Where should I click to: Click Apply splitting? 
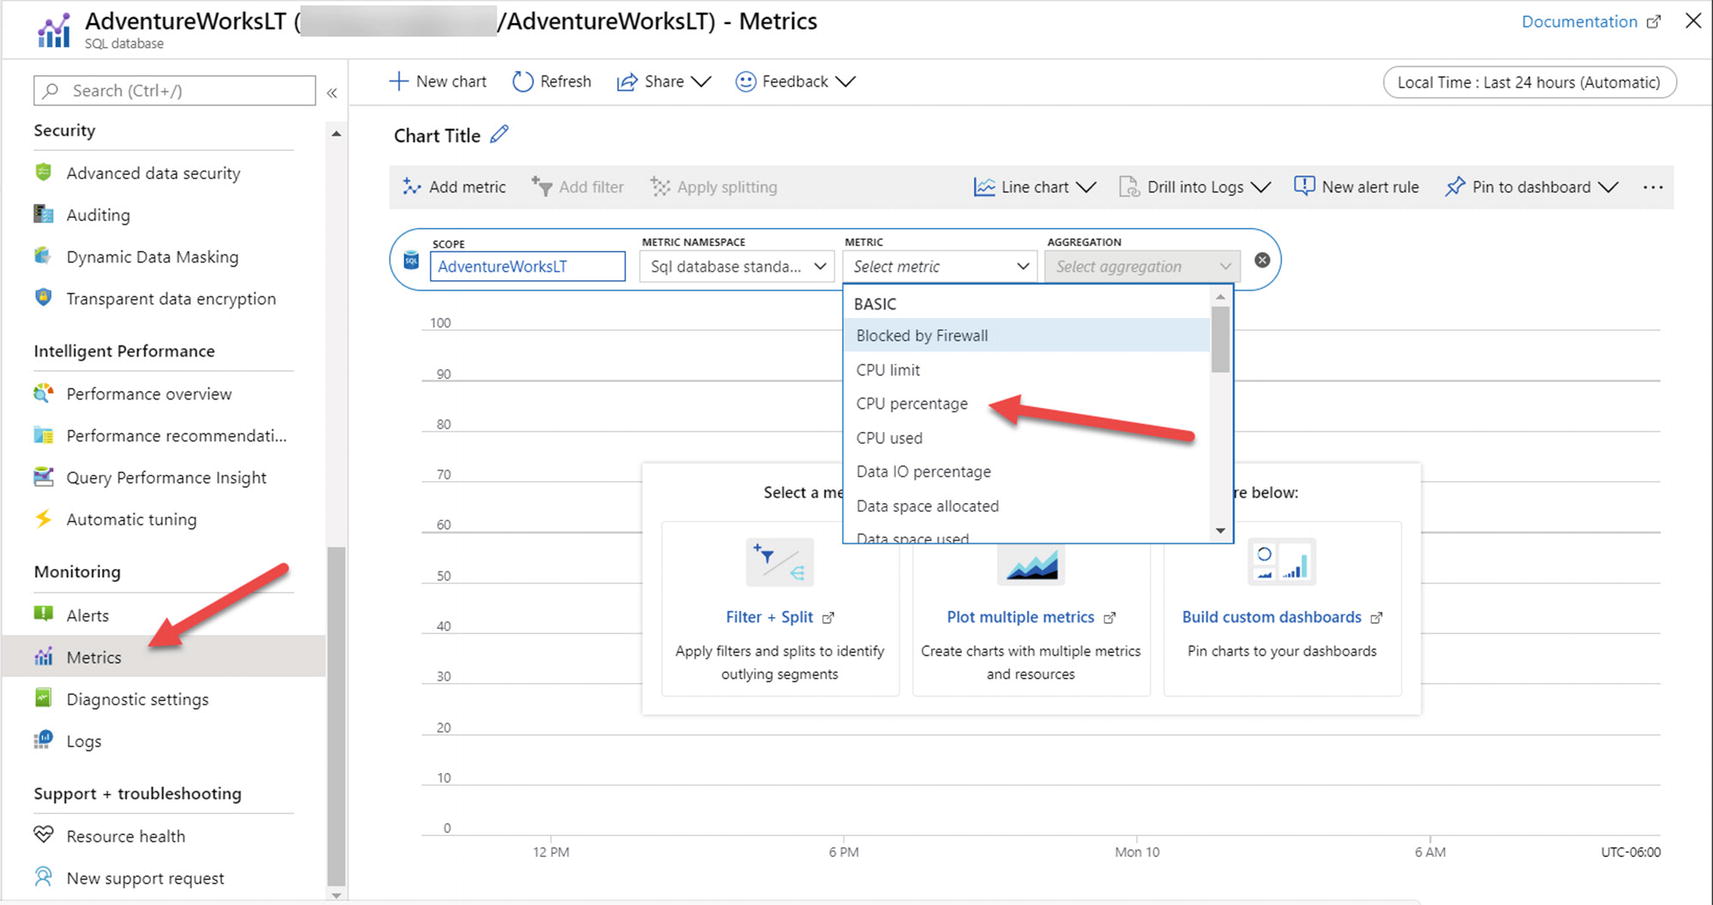click(x=714, y=187)
